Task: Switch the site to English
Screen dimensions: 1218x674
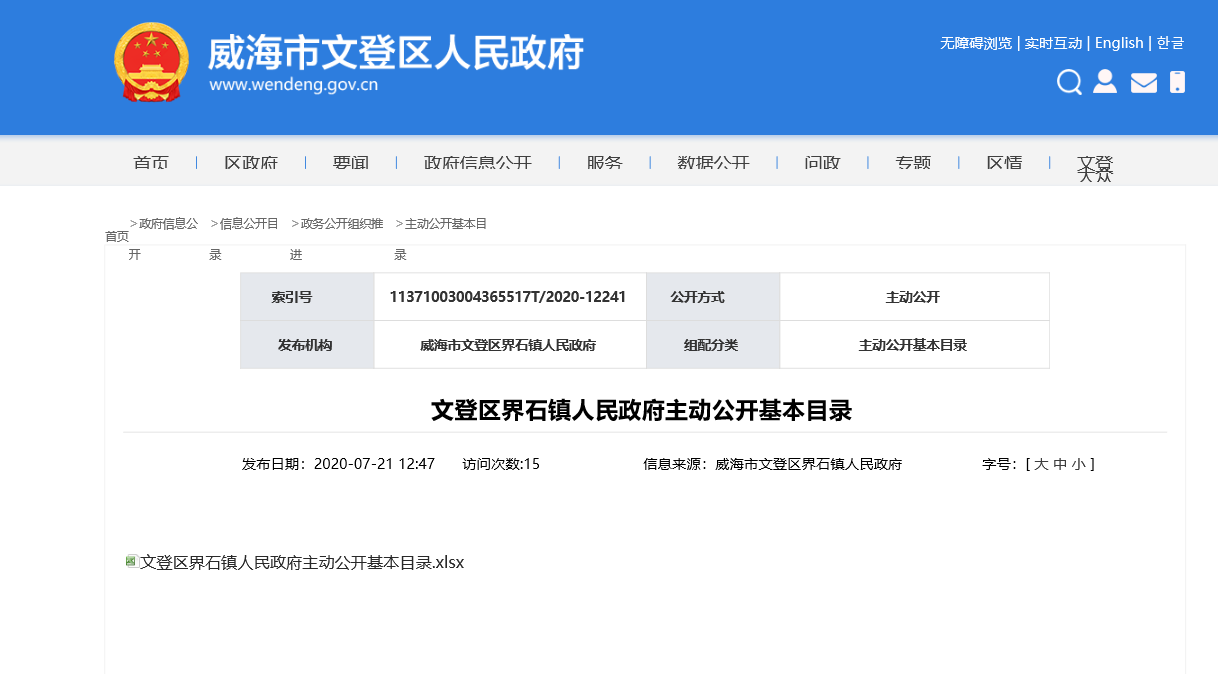Action: (1119, 43)
